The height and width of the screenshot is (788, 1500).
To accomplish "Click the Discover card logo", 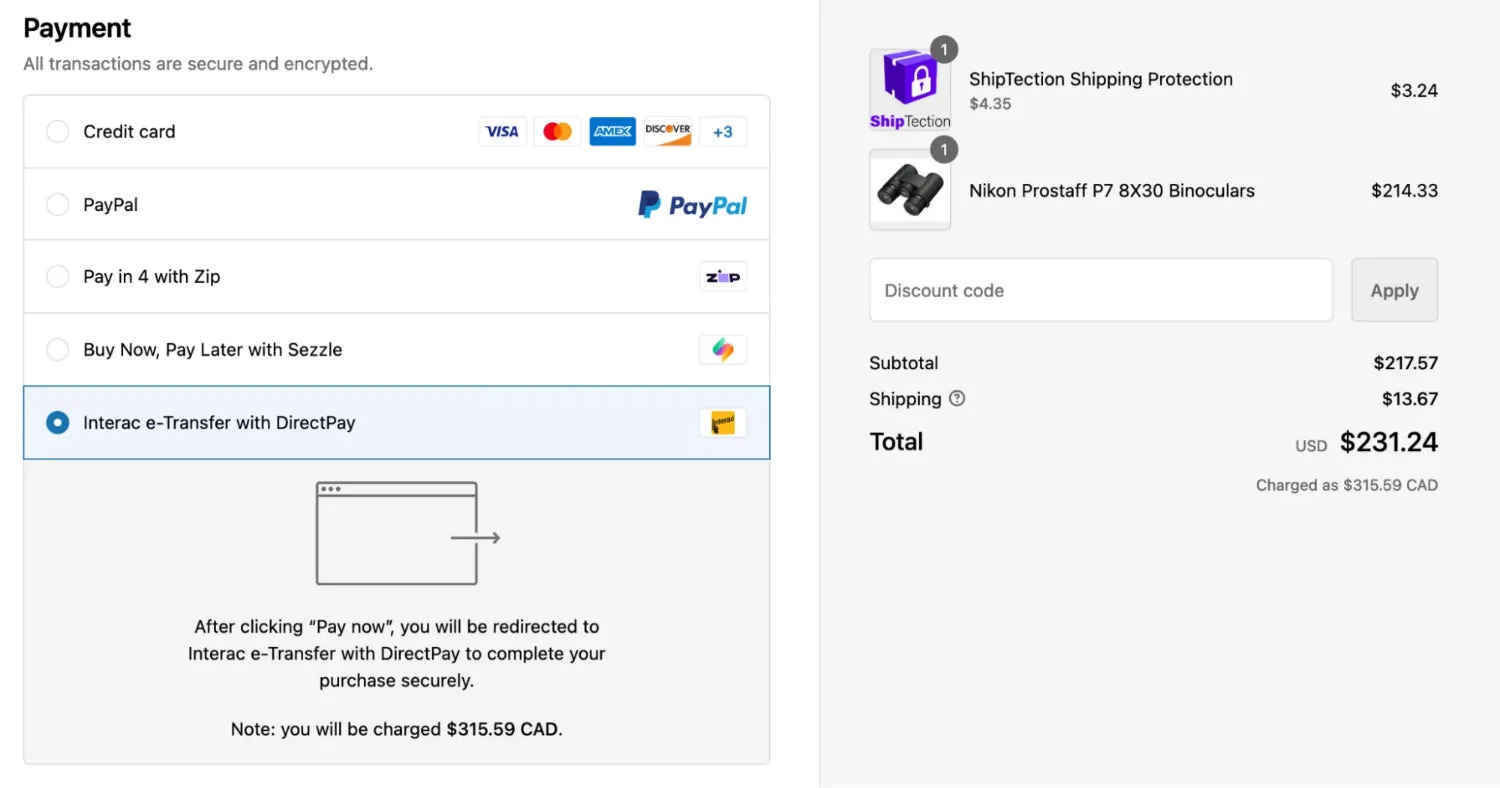I will (667, 131).
